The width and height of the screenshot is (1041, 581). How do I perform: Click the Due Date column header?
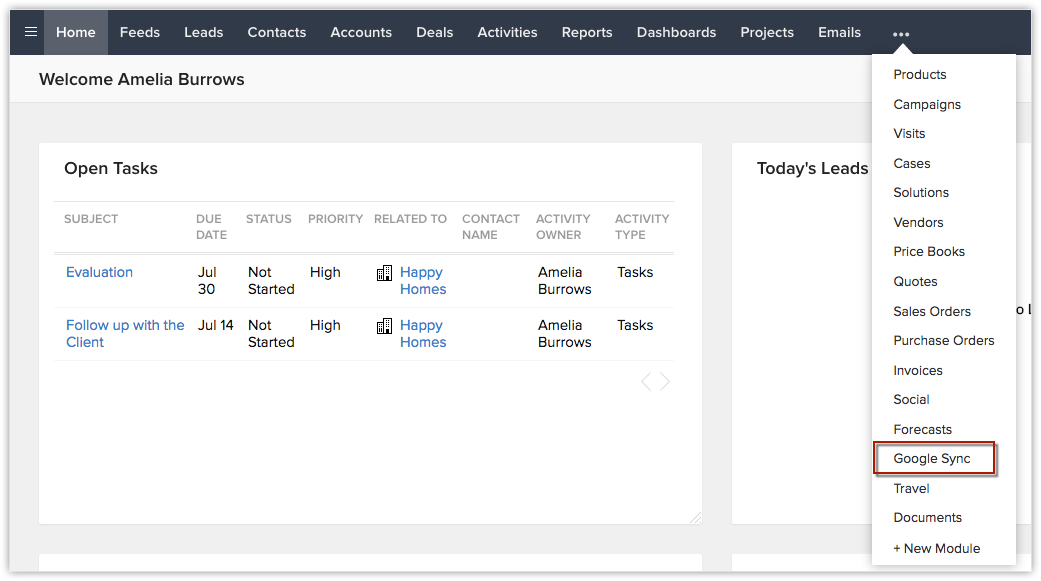pyautogui.click(x=211, y=226)
